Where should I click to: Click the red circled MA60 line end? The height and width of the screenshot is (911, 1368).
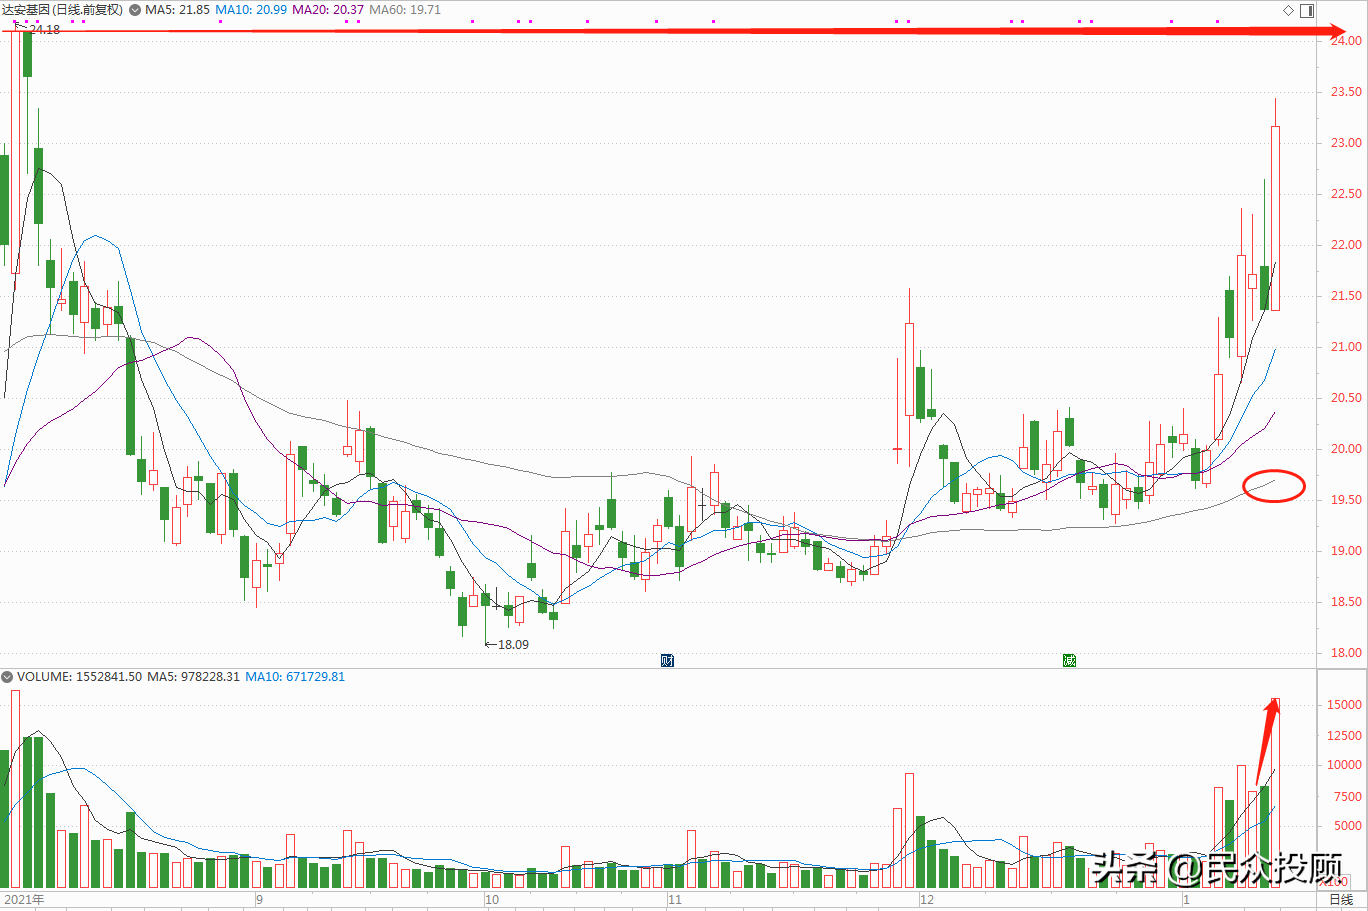[x=1274, y=486]
